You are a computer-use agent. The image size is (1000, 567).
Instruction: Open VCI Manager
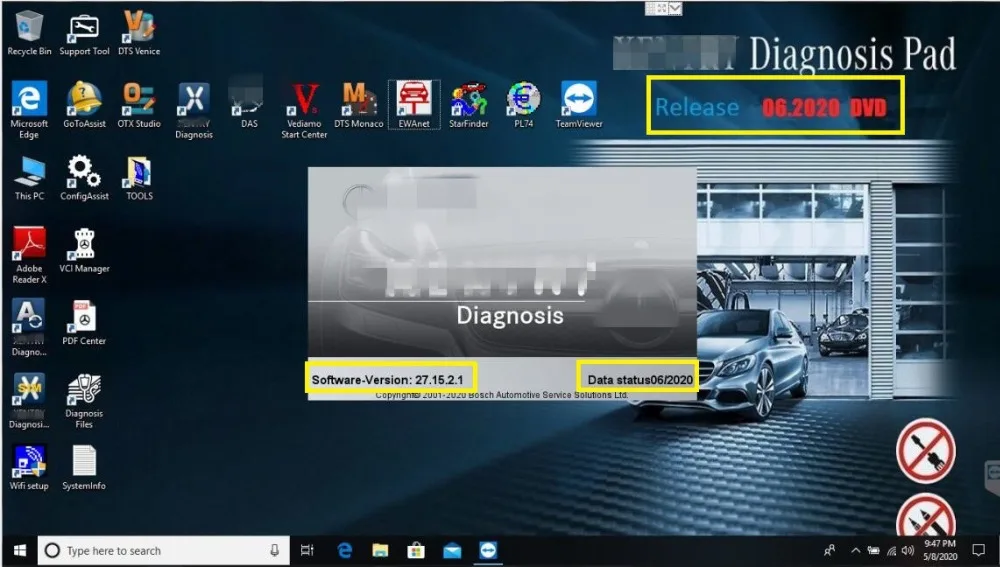pyautogui.click(x=84, y=251)
